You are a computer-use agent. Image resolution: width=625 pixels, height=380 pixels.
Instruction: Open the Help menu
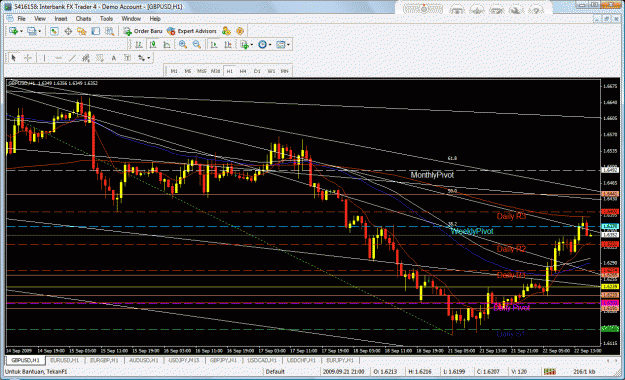(x=155, y=19)
